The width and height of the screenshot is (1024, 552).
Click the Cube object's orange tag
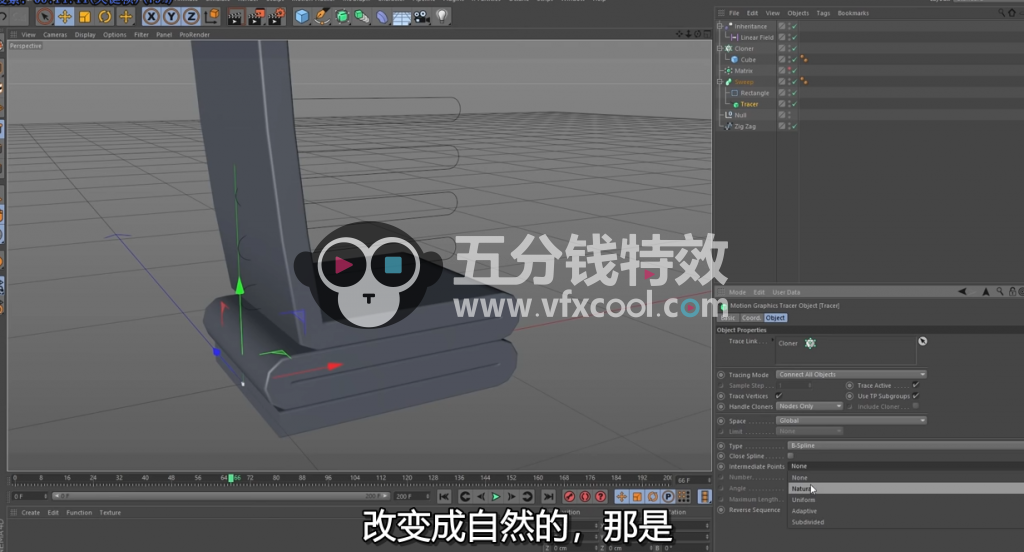804,59
